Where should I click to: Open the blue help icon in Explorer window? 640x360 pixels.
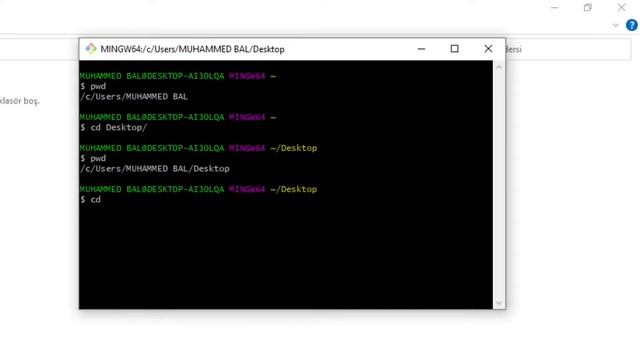(x=631, y=25)
